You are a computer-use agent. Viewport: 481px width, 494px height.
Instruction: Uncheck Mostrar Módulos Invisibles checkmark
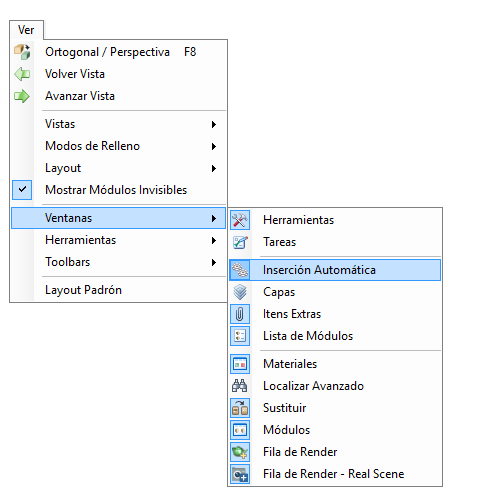22,190
